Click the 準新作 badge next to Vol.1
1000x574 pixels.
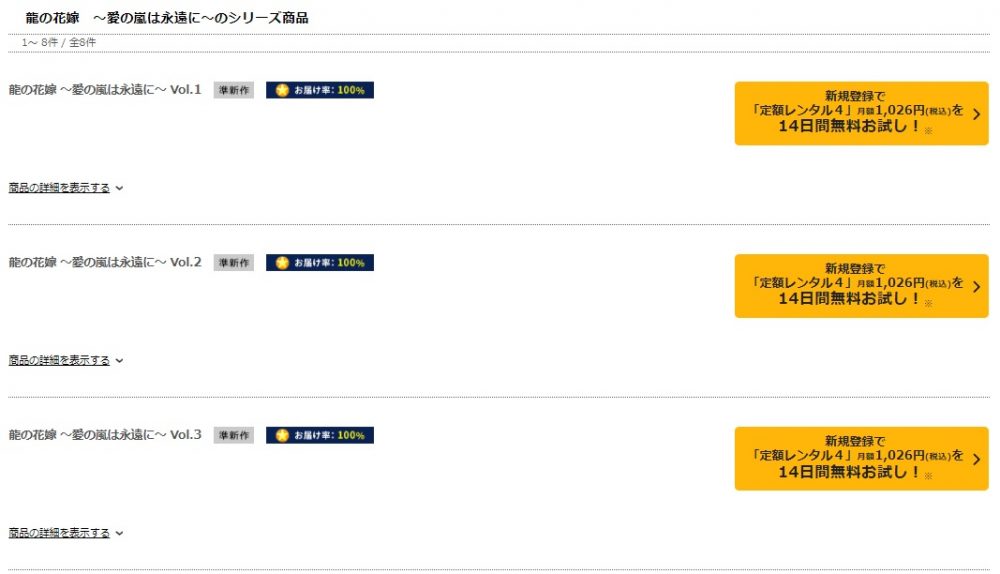(x=233, y=91)
